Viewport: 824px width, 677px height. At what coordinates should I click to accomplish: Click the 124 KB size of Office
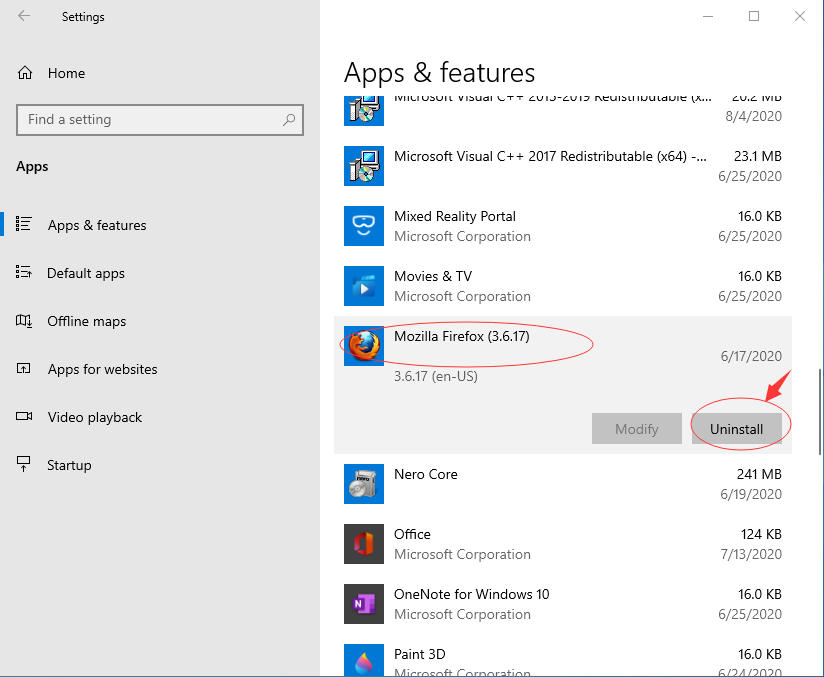pyautogui.click(x=761, y=534)
